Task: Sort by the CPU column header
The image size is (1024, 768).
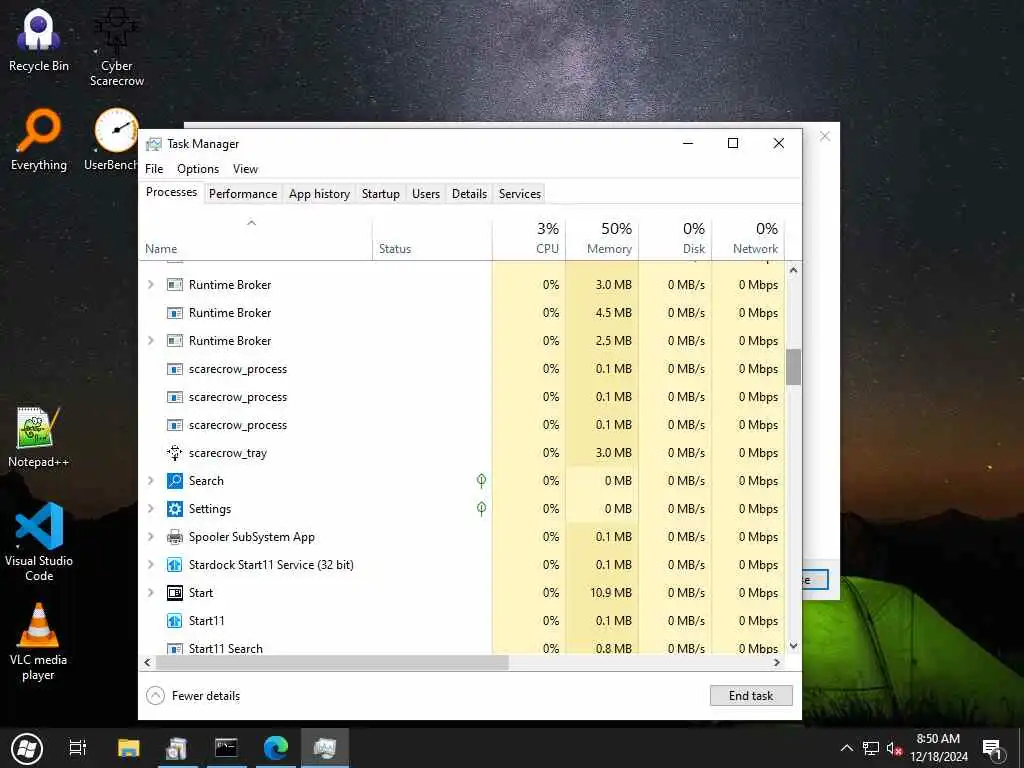Action: click(x=529, y=238)
